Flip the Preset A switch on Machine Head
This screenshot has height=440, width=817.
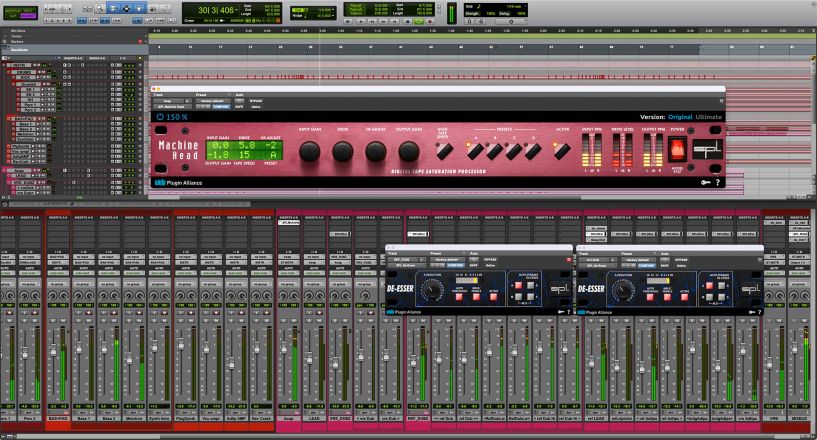point(475,151)
